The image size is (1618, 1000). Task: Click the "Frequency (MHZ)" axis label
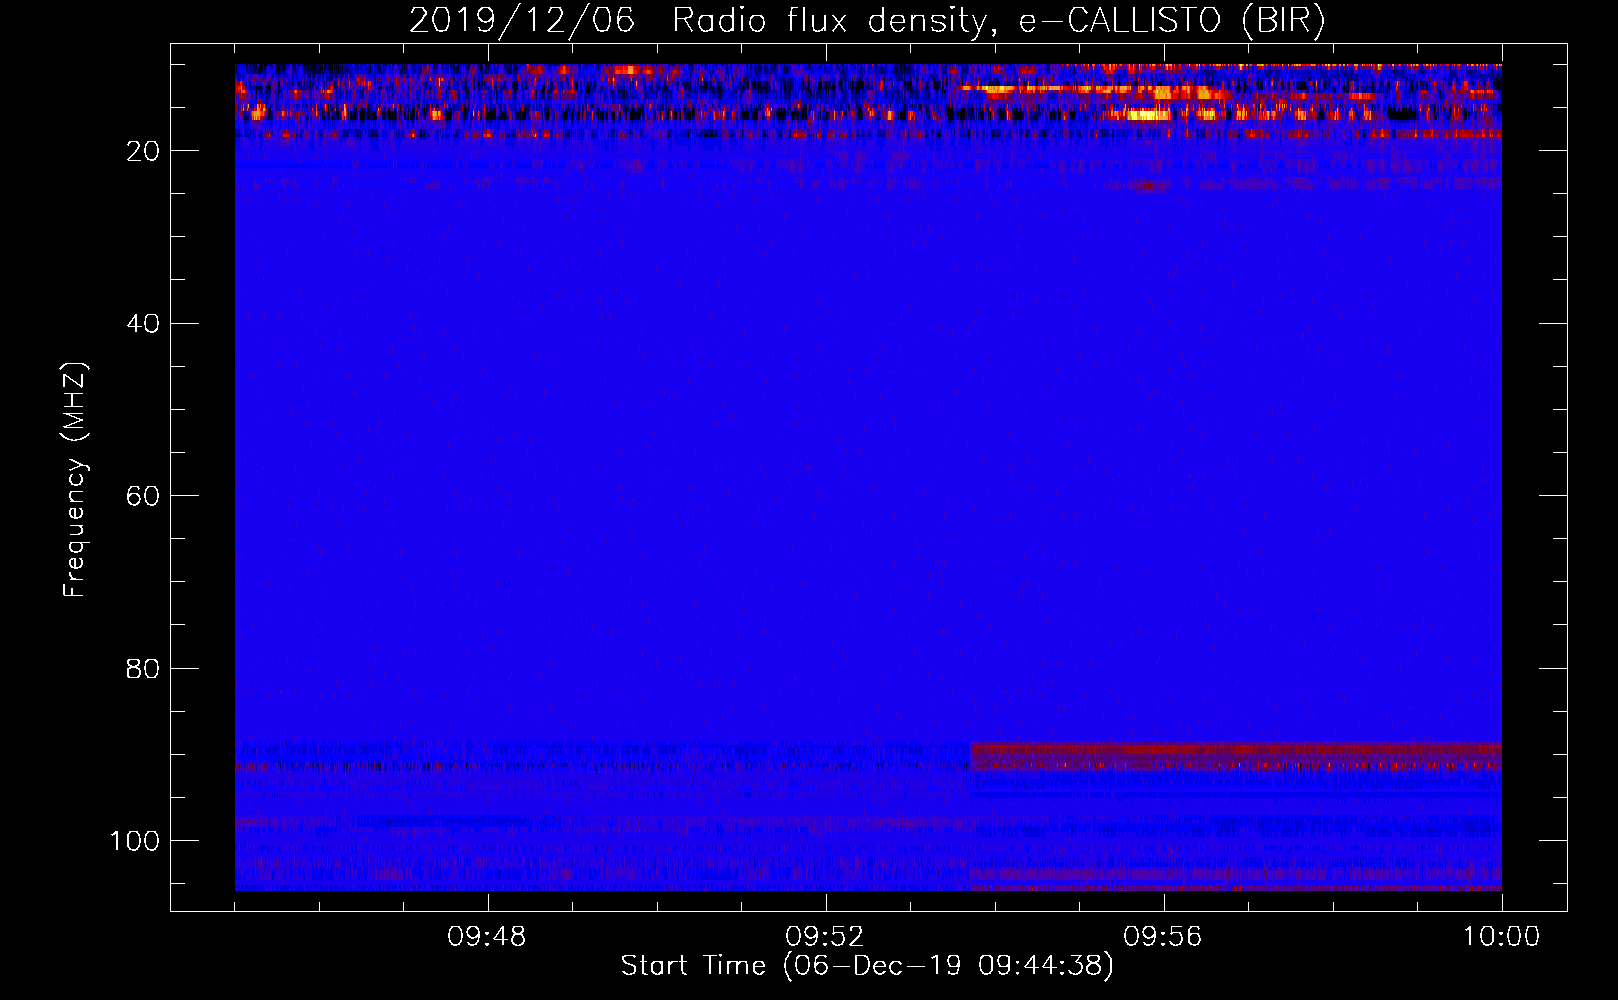click(x=75, y=480)
